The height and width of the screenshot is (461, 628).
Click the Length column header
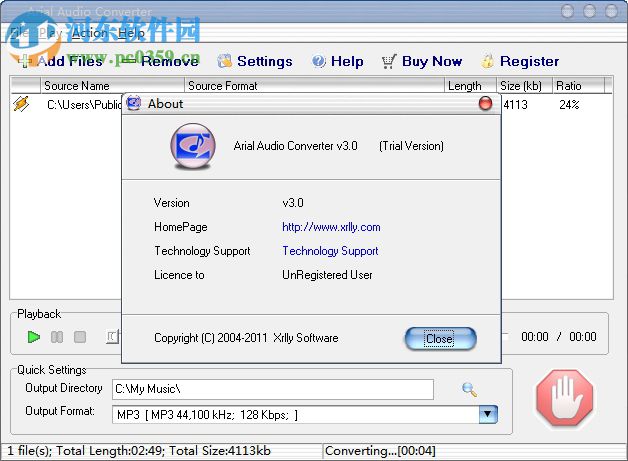[471, 86]
